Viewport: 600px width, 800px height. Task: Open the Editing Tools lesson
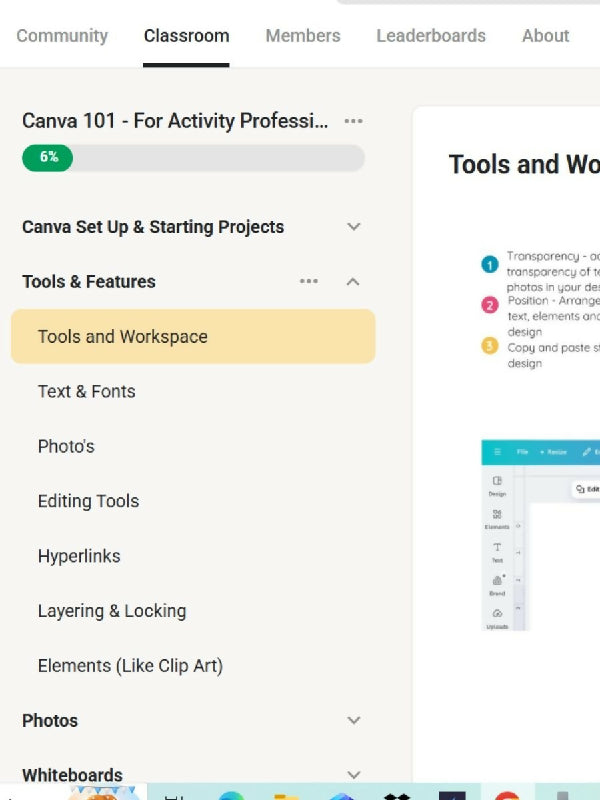(x=88, y=501)
